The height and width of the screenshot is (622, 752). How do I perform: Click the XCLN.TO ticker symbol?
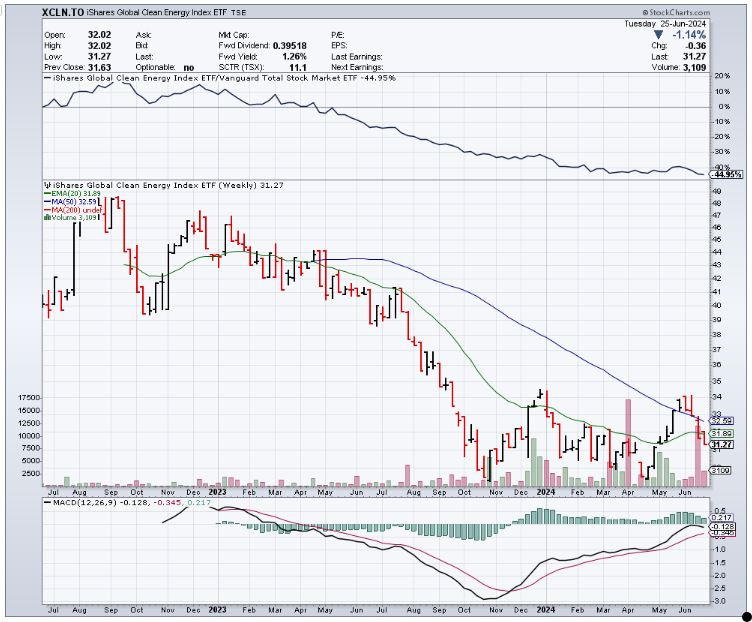click(x=63, y=13)
